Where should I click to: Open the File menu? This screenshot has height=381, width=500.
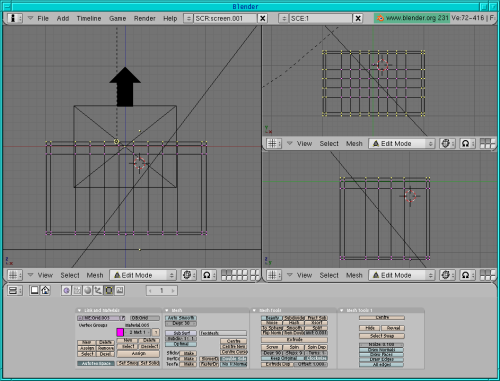[43, 18]
